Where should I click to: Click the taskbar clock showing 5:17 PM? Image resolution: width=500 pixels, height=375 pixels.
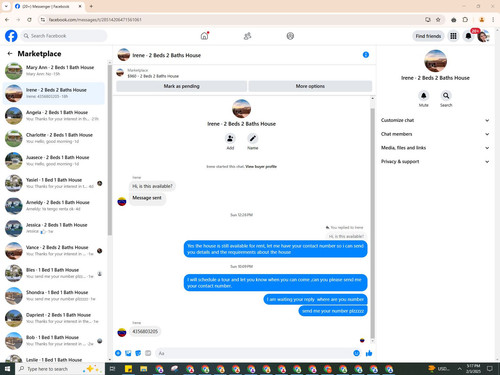coord(473,369)
